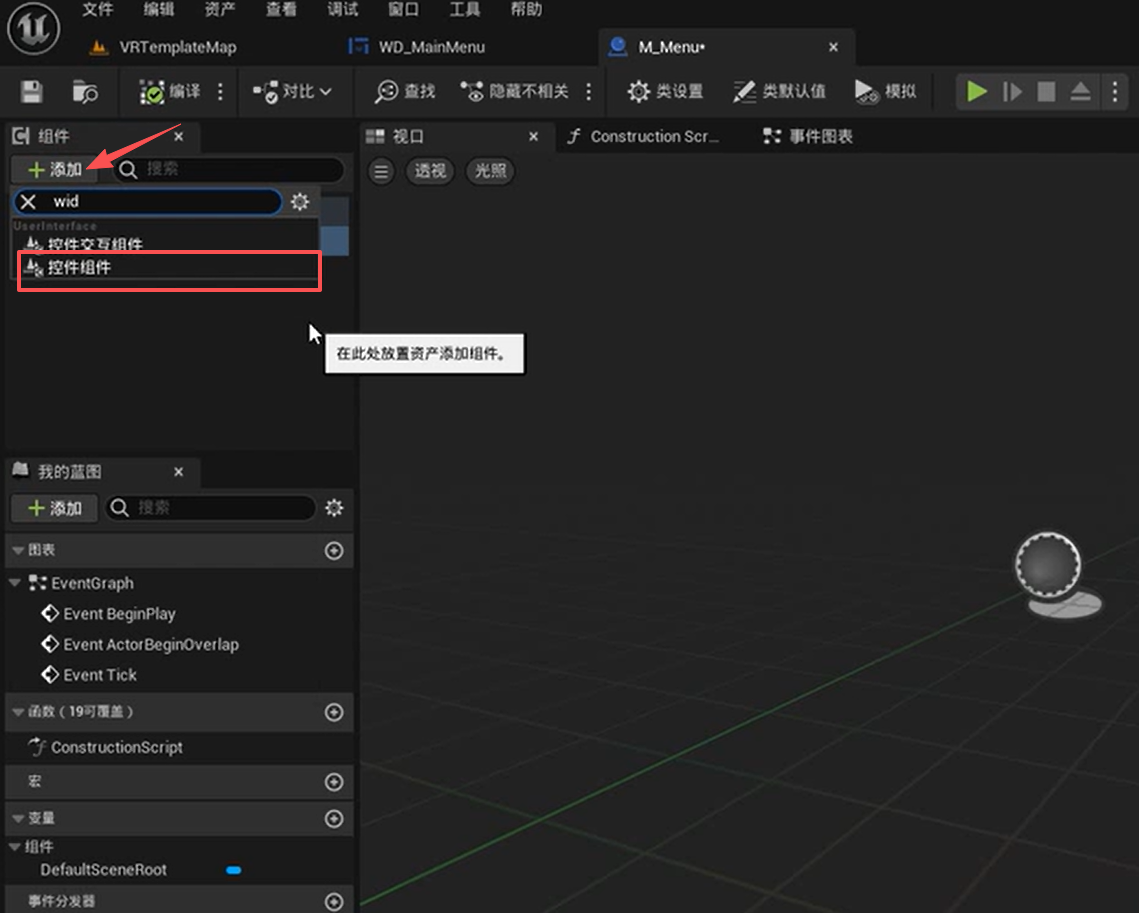This screenshot has width=1139, height=913.
Task: Open the 文件 file menu
Action: pos(97,10)
